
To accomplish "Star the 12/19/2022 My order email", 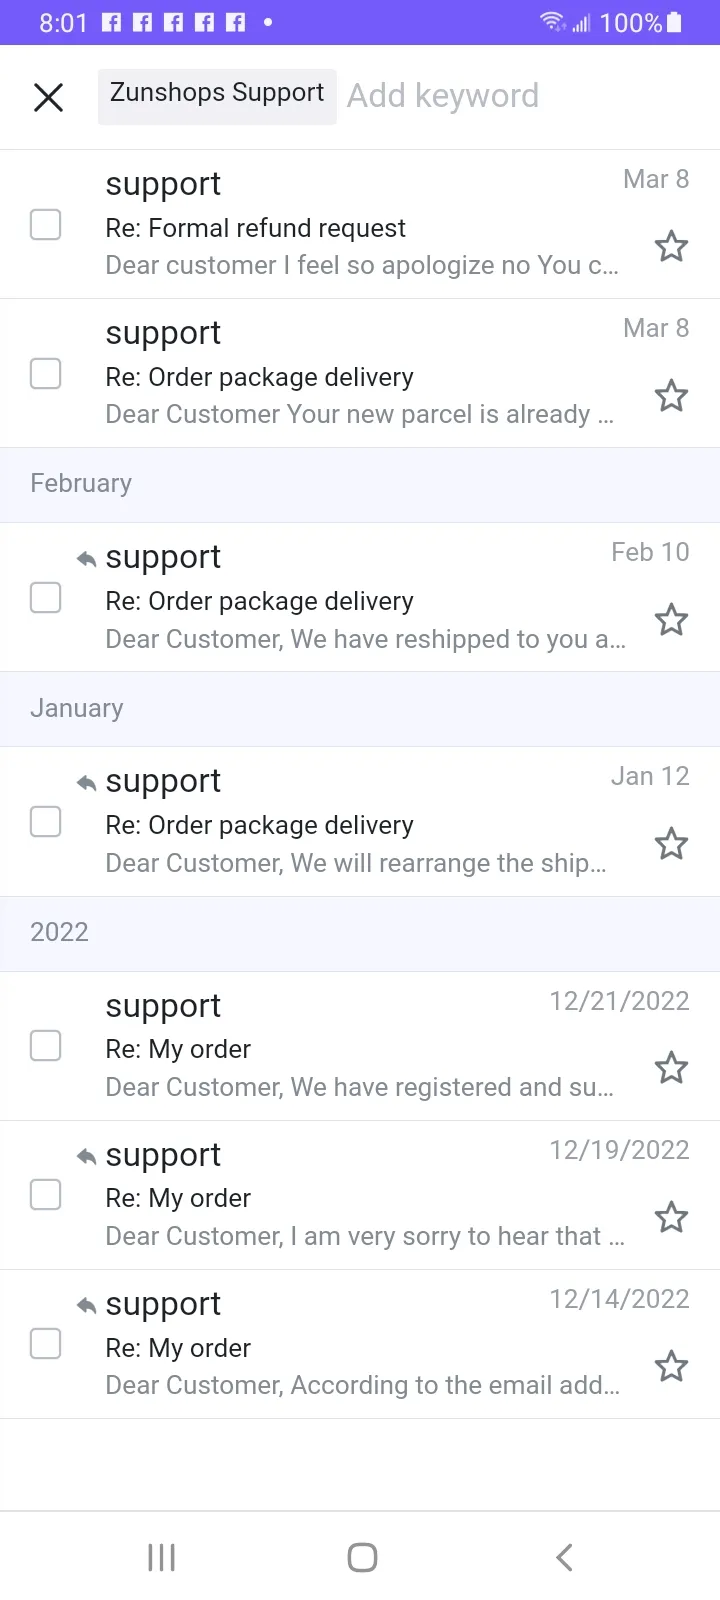I will click(x=671, y=1217).
